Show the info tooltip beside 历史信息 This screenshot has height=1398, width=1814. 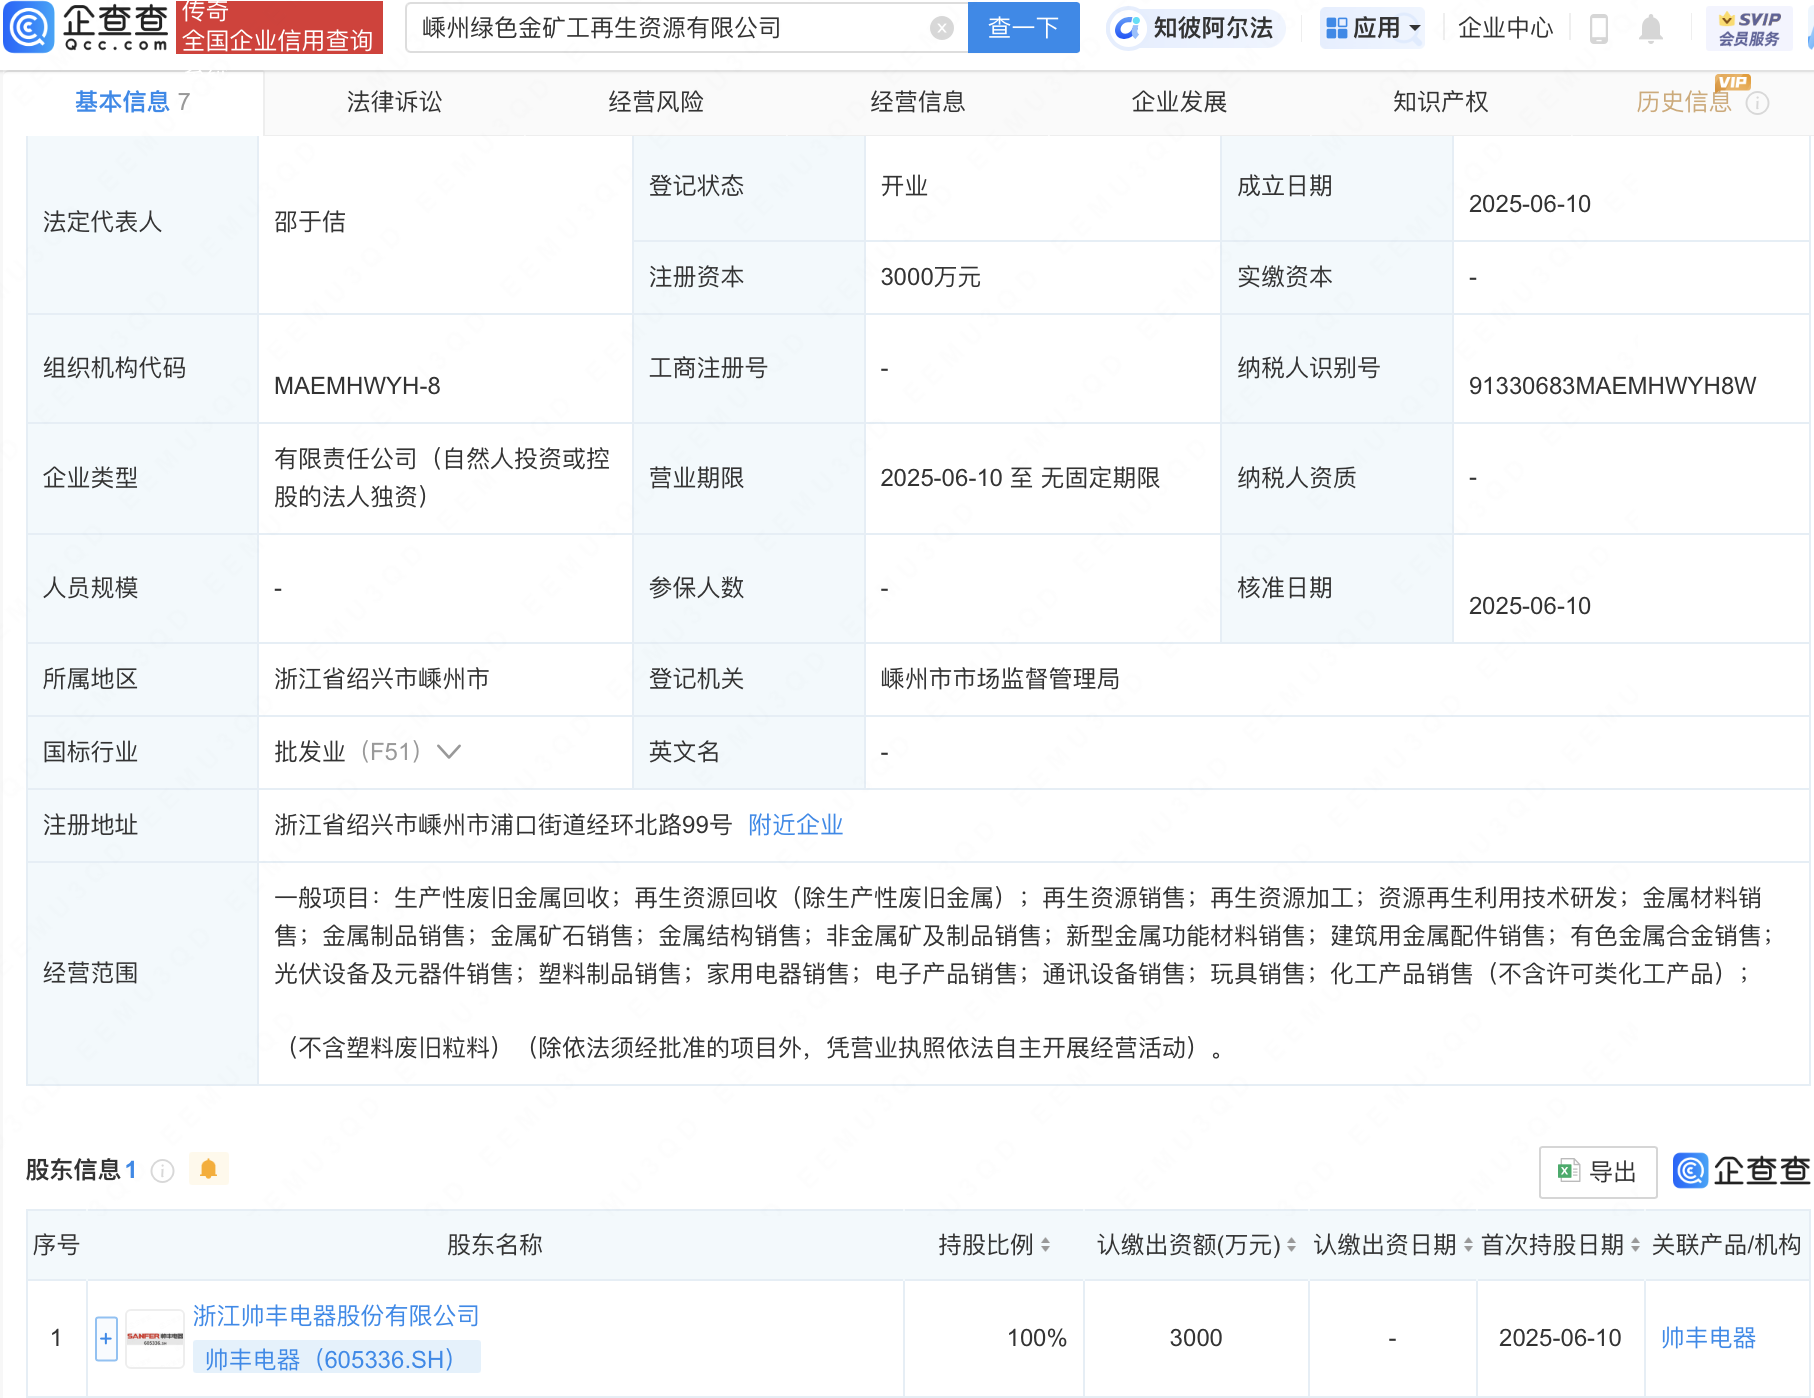pyautogui.click(x=1757, y=103)
